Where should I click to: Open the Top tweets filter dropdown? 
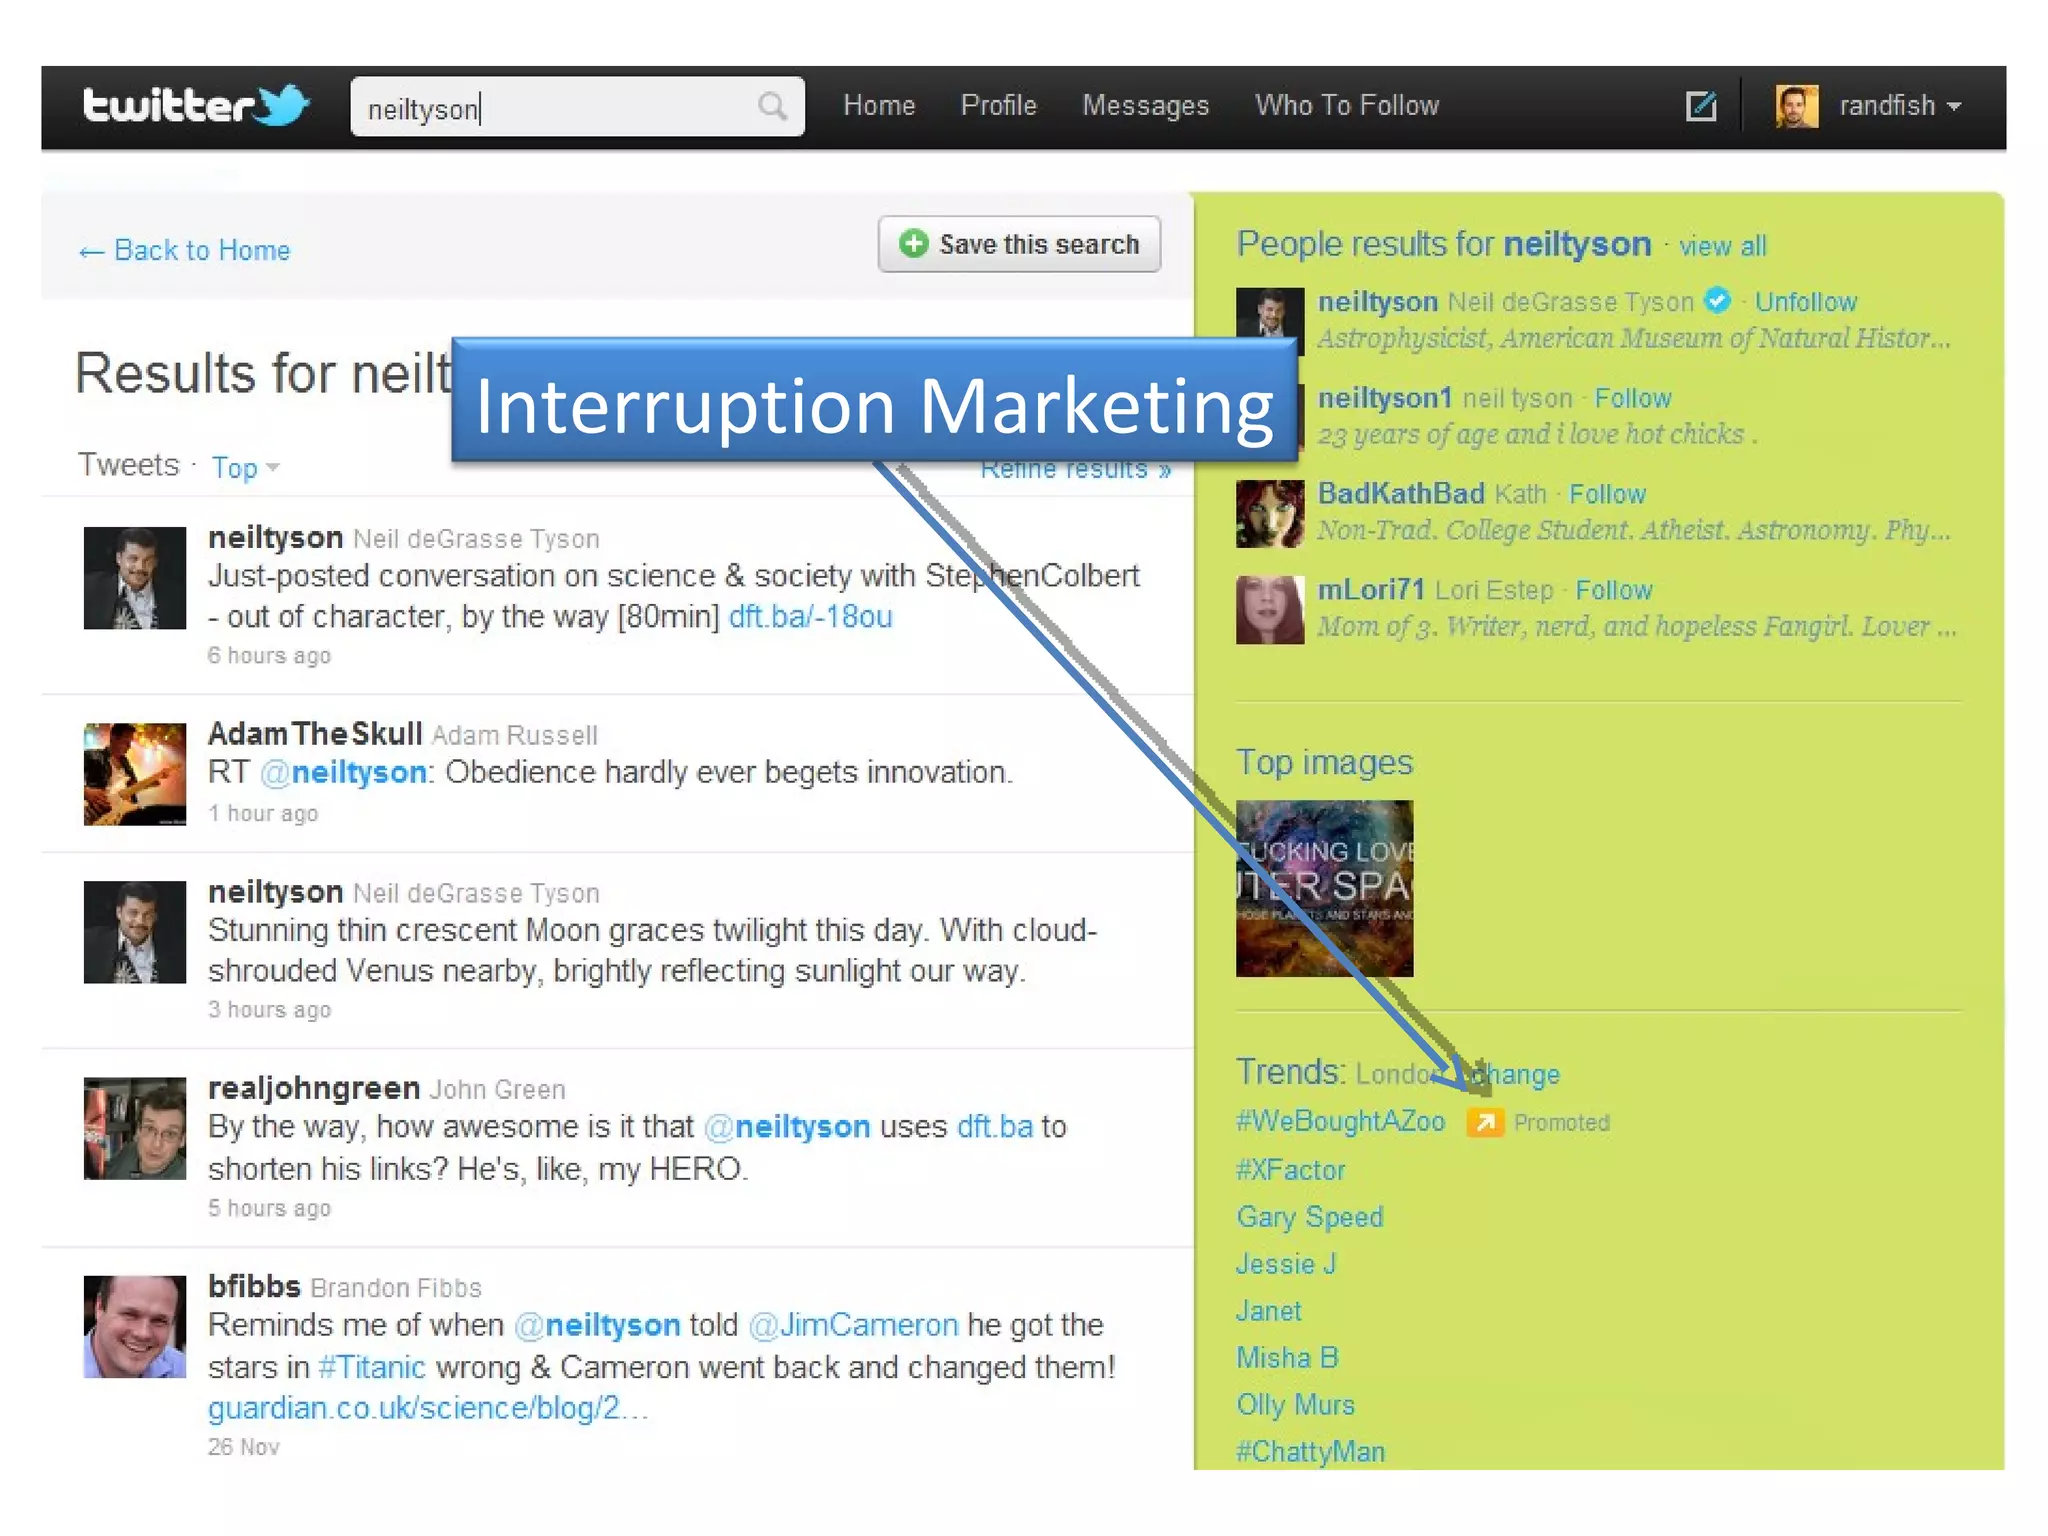(245, 467)
